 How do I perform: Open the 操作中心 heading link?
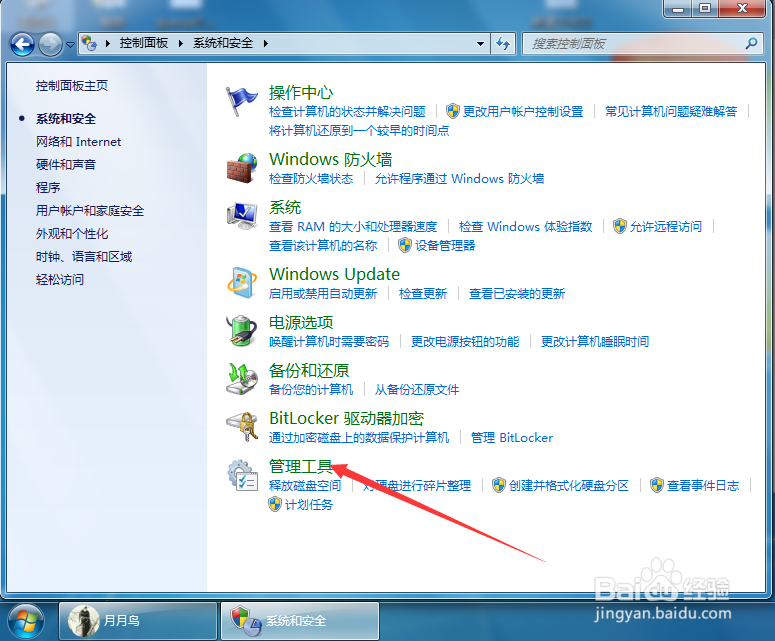[301, 92]
